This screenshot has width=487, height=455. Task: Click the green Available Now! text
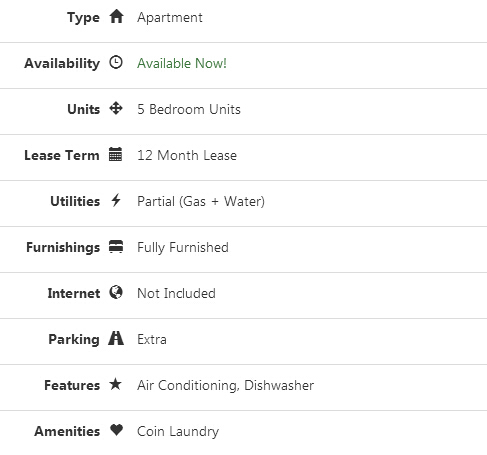pyautogui.click(x=182, y=63)
